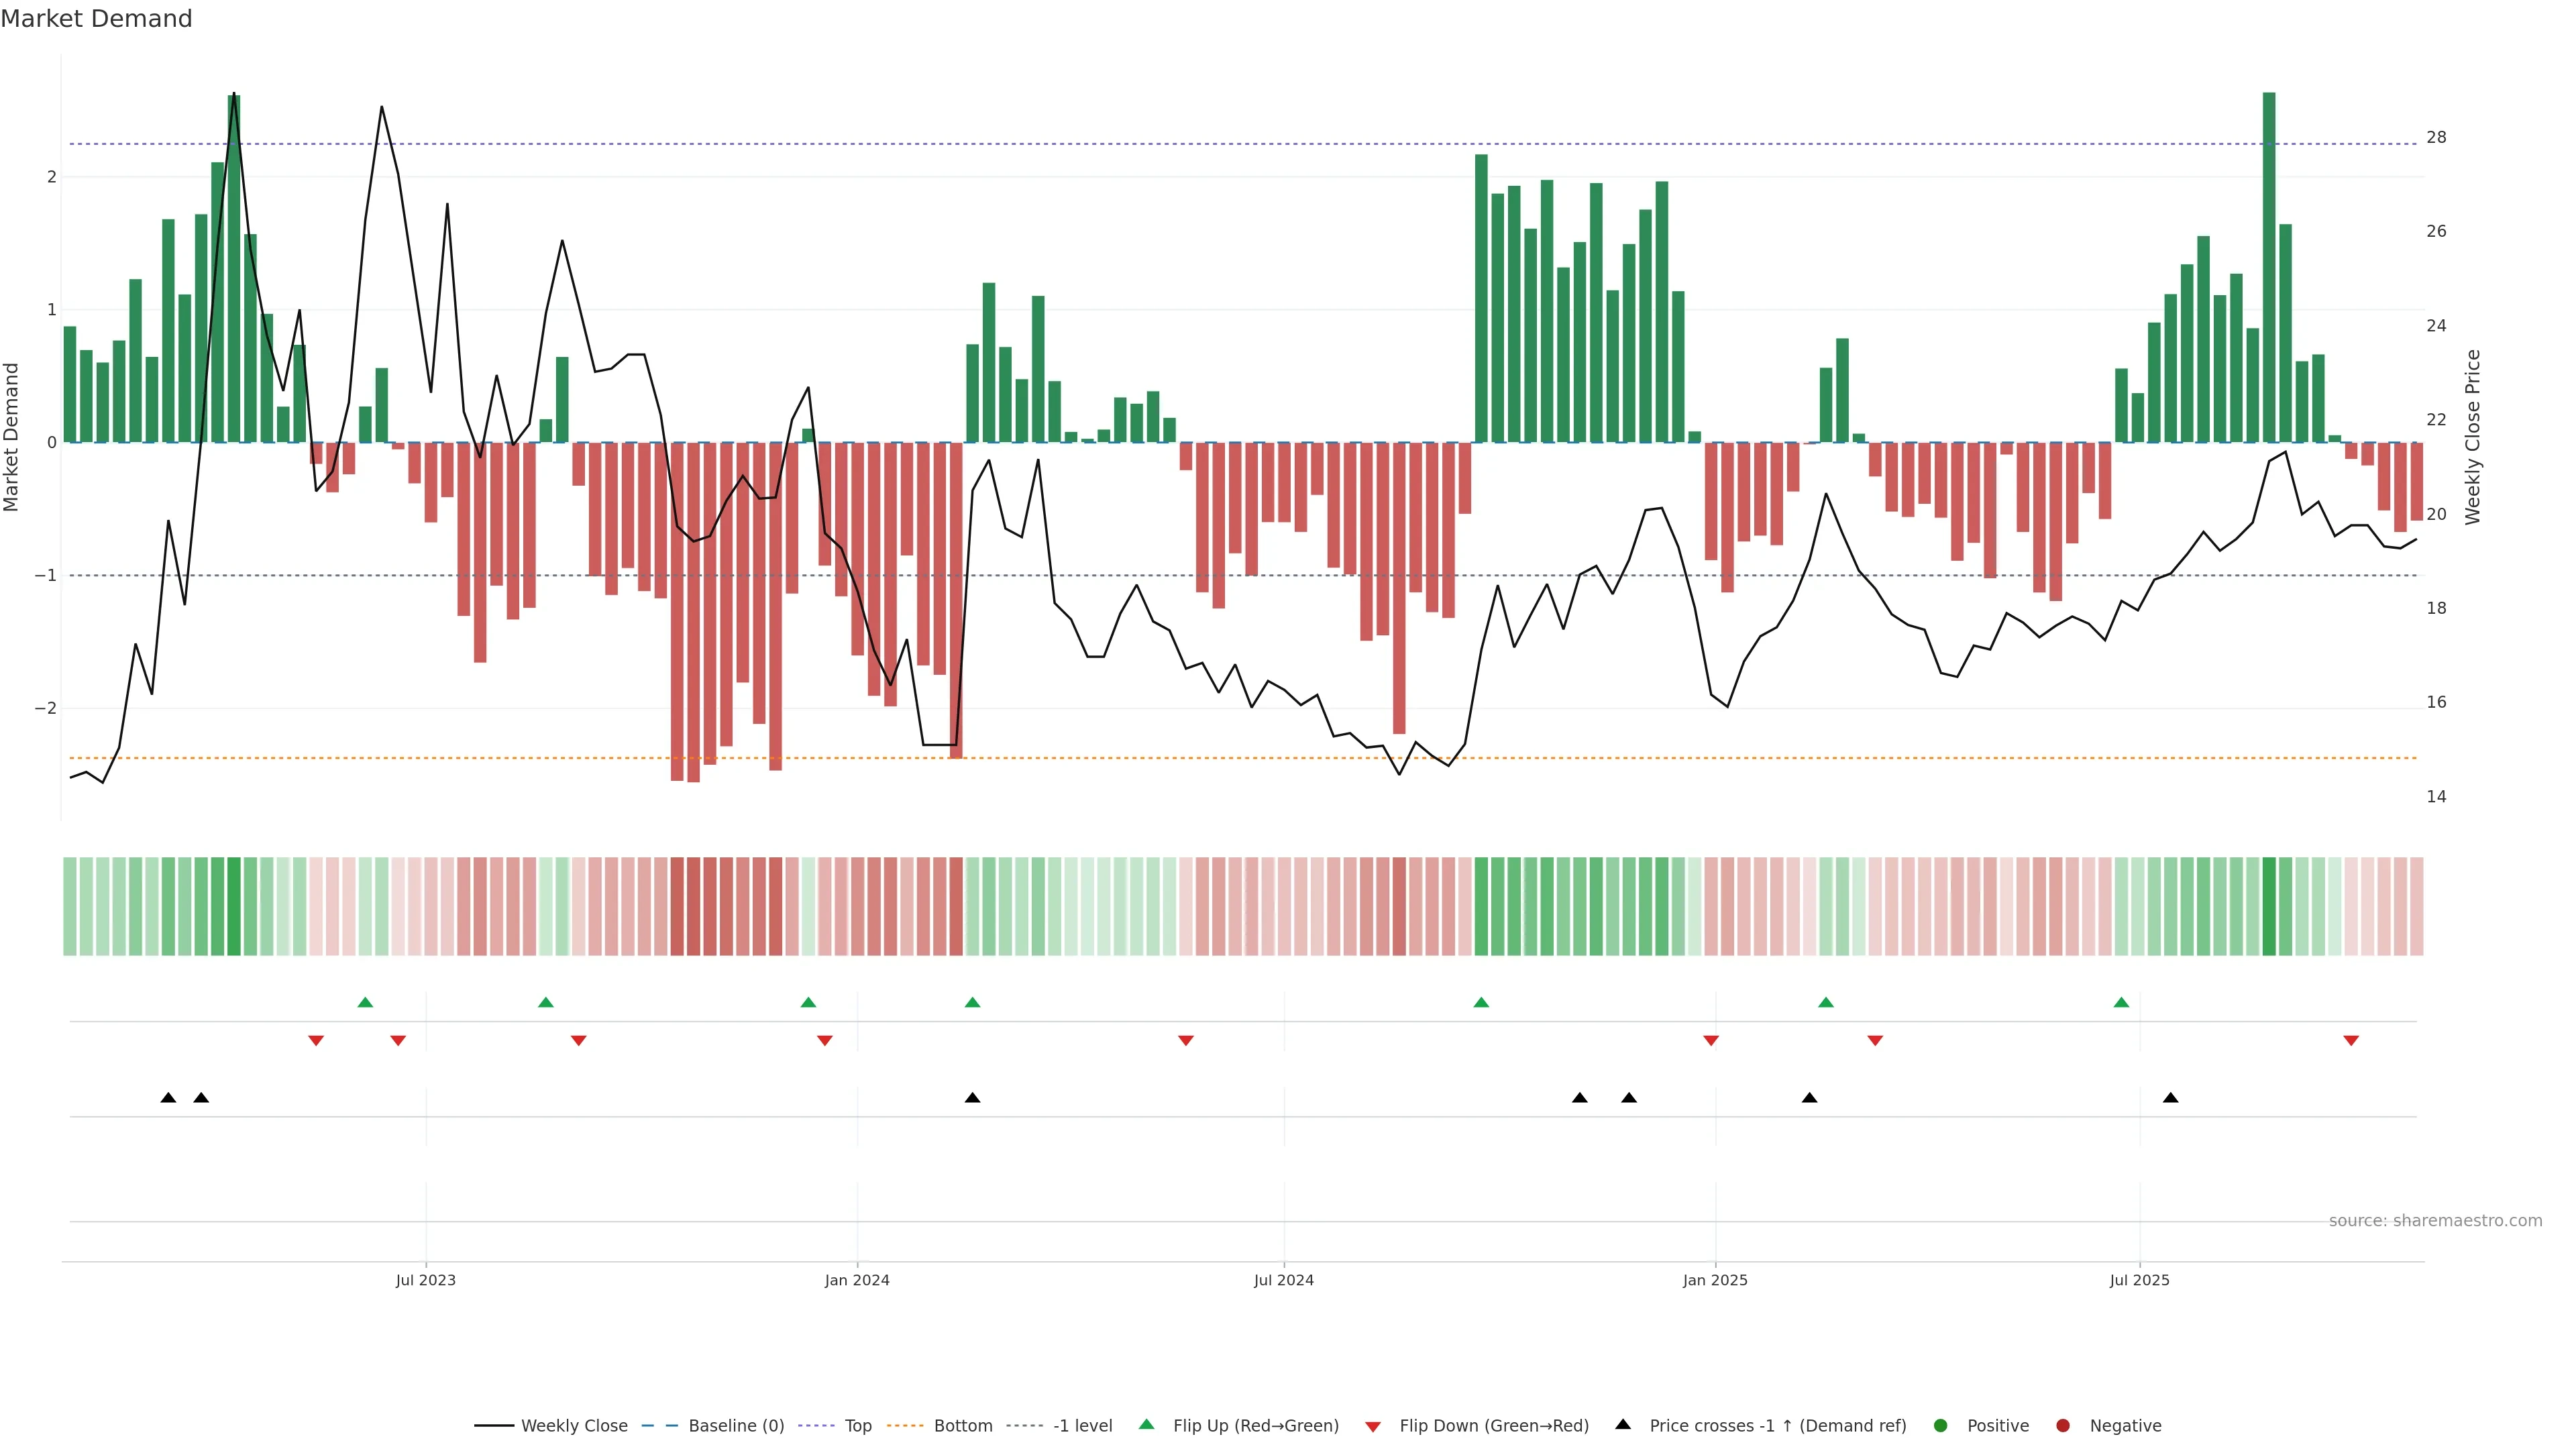The image size is (2576, 1449).
Task: Click the Negative red circle legend icon
Action: tap(2063, 1426)
